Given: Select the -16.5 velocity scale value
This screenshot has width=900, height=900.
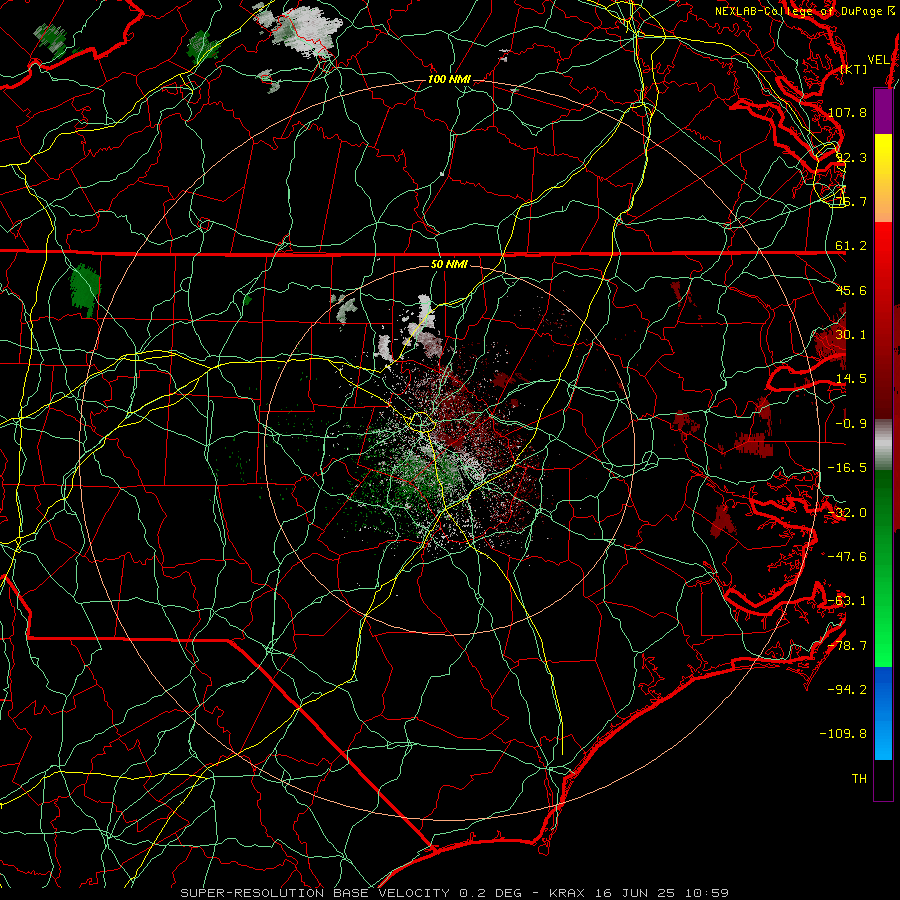Looking at the screenshot, I should pyautogui.click(x=847, y=468).
